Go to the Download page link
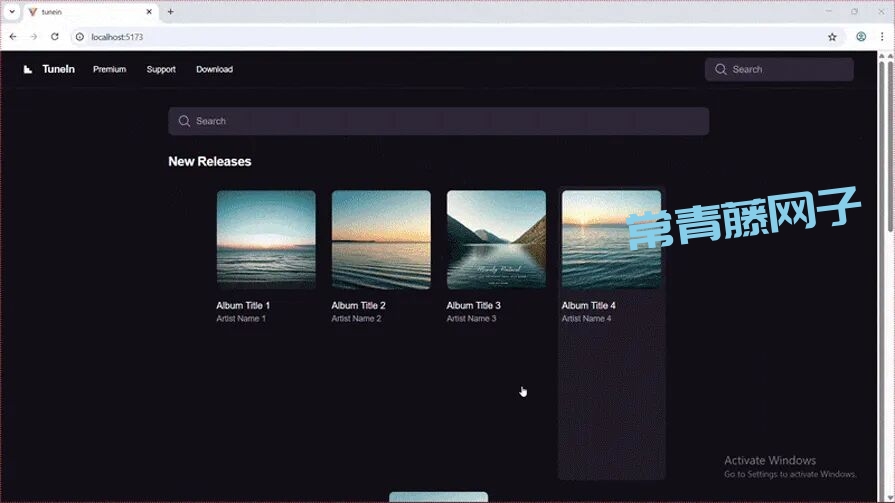The height and width of the screenshot is (503, 895). [x=214, y=70]
